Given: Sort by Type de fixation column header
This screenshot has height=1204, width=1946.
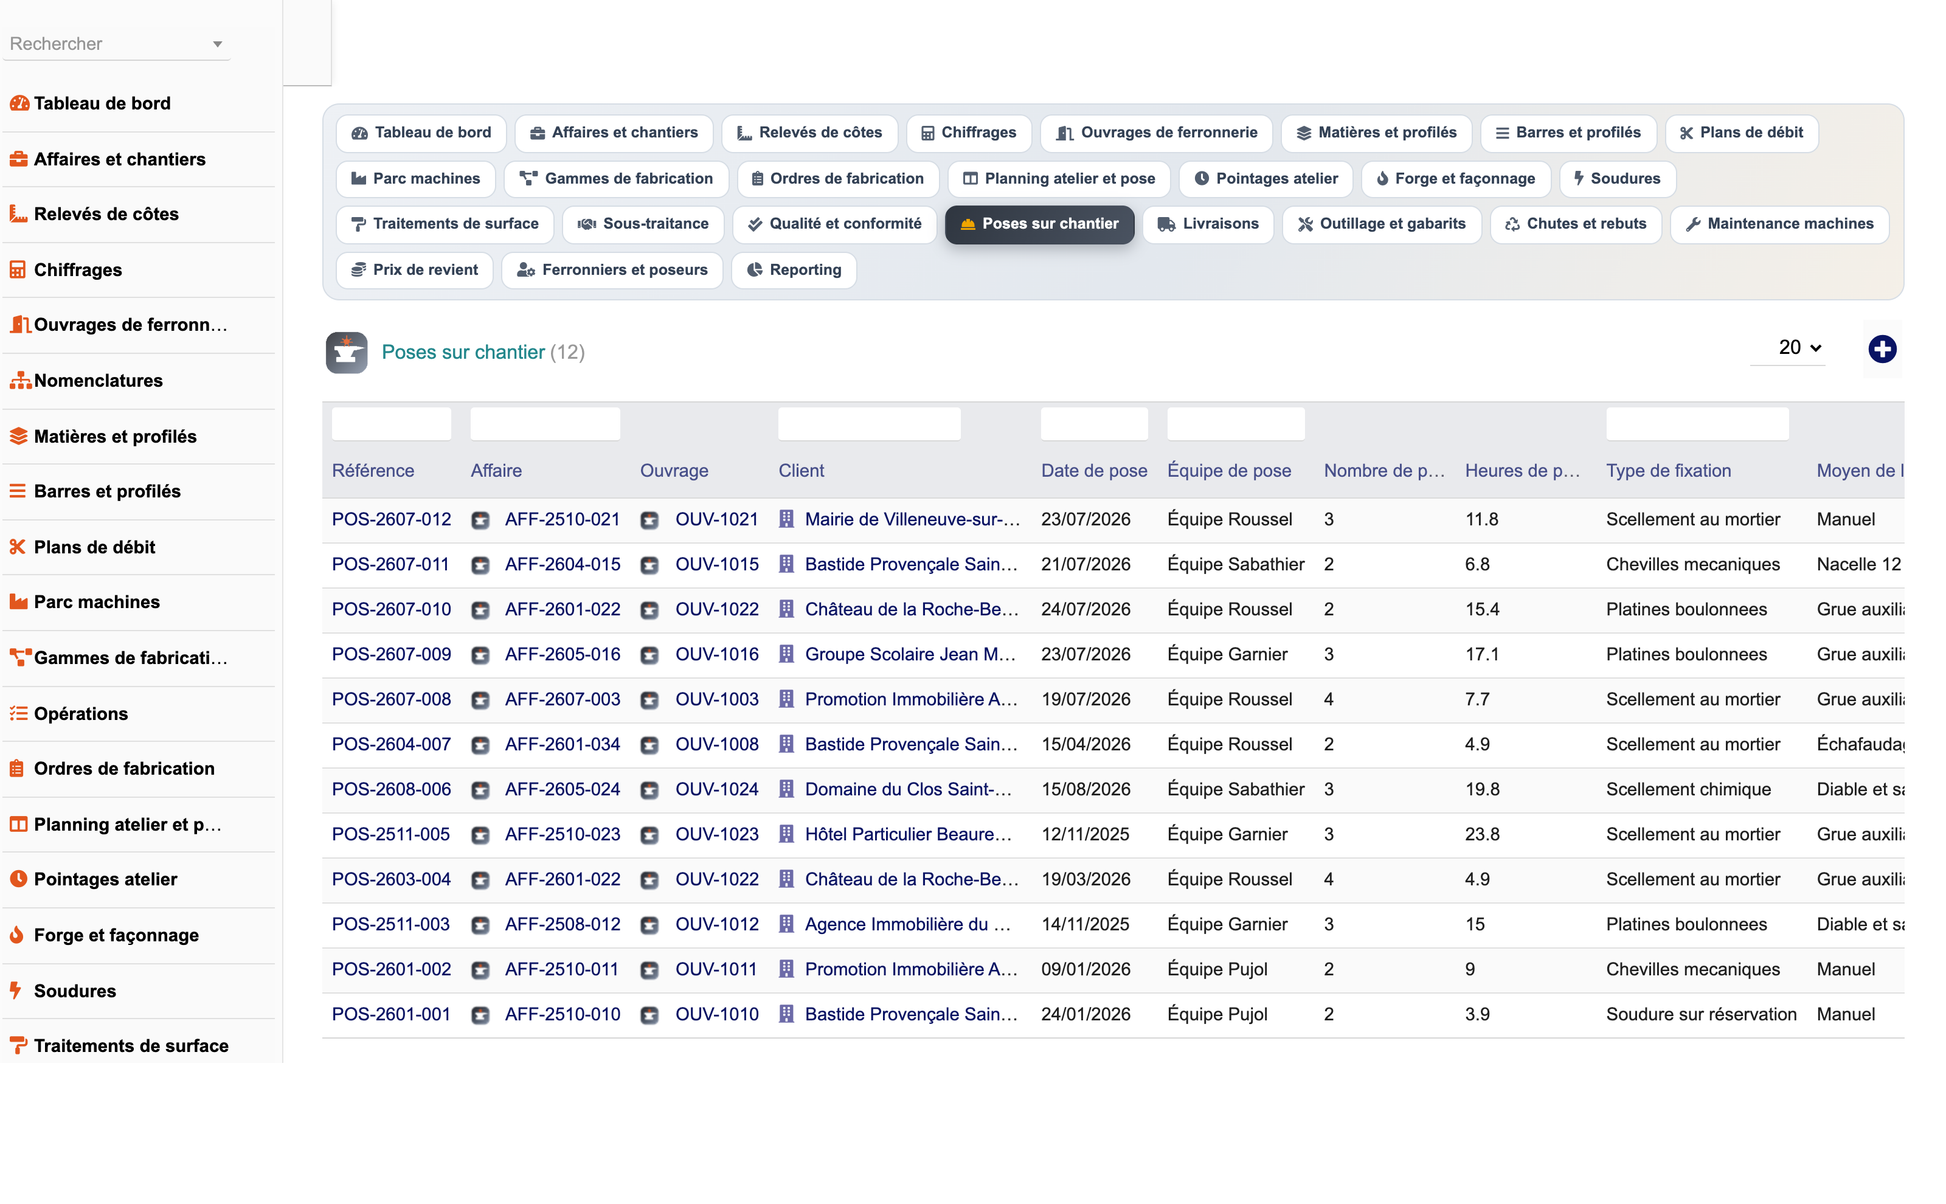Looking at the screenshot, I should pos(1668,471).
